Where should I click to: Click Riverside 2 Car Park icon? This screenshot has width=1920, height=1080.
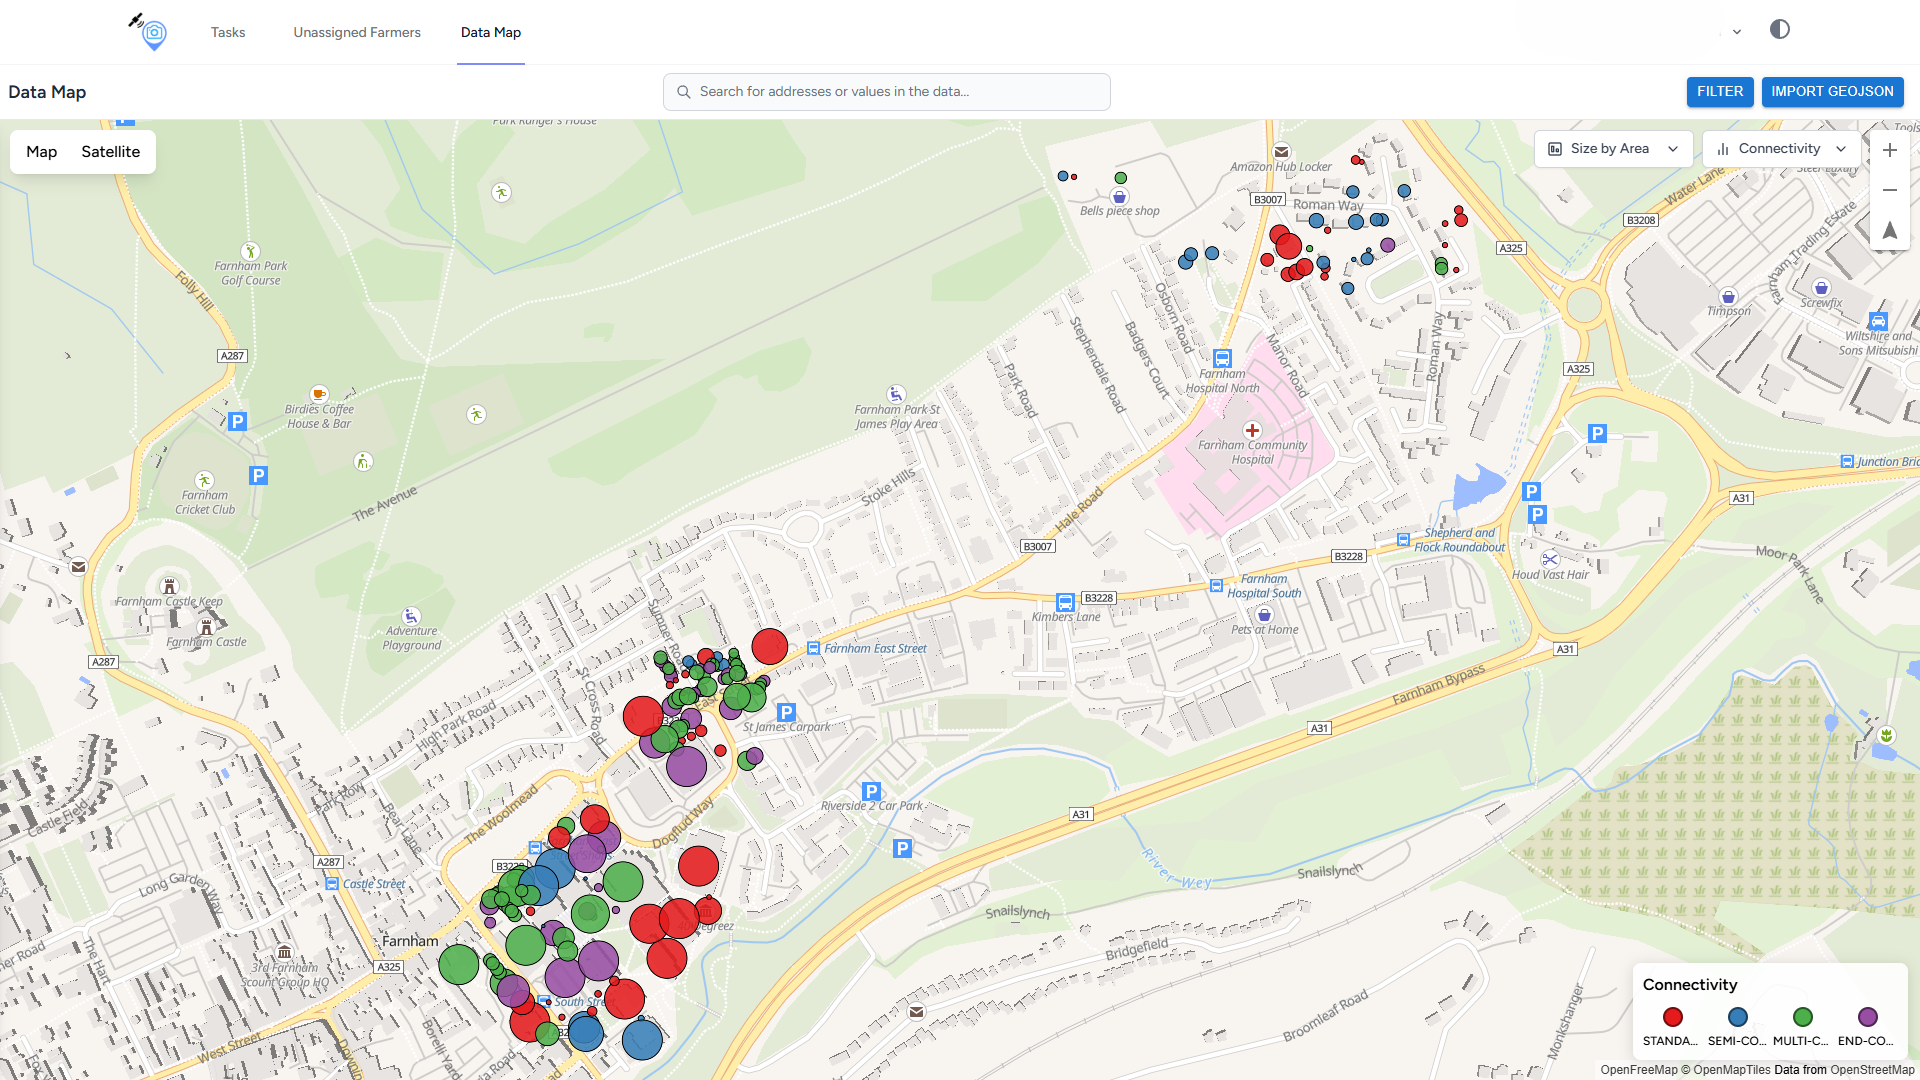(871, 790)
